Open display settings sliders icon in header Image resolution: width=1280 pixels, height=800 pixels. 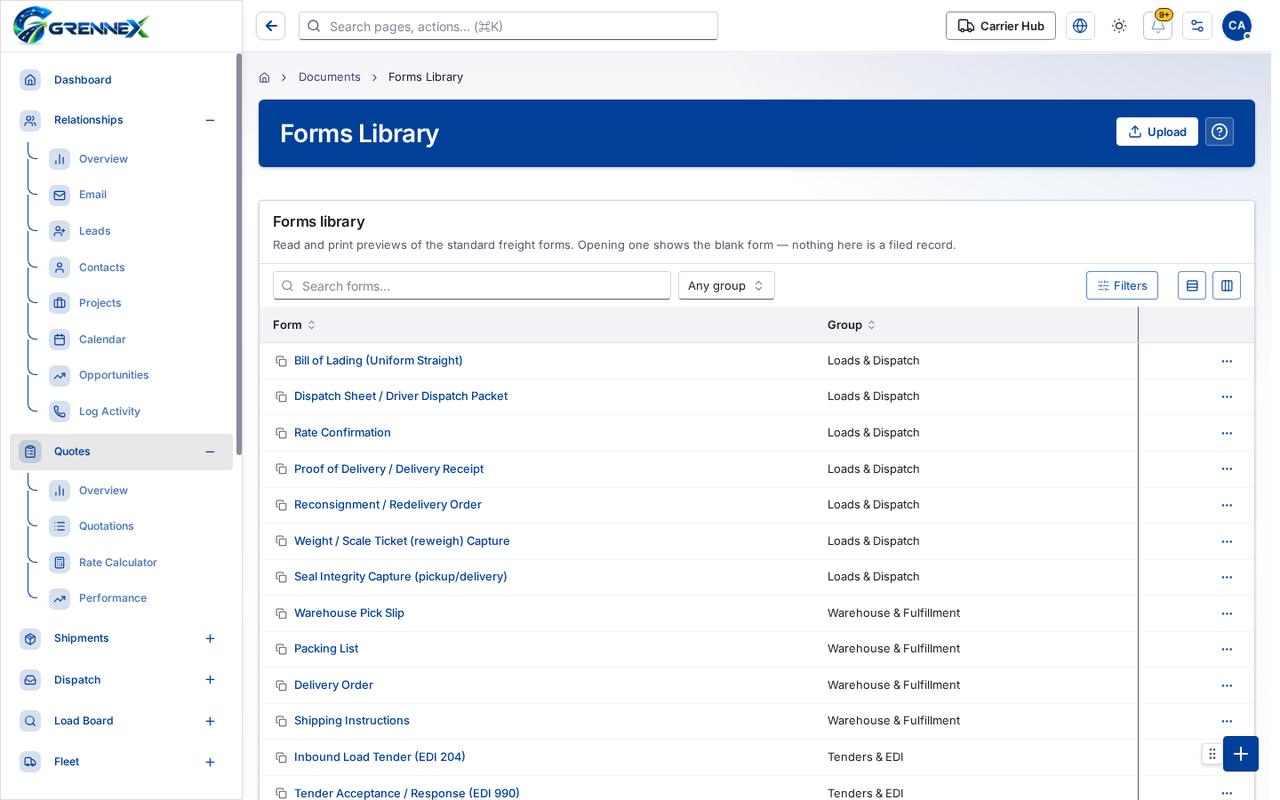[x=1197, y=26]
